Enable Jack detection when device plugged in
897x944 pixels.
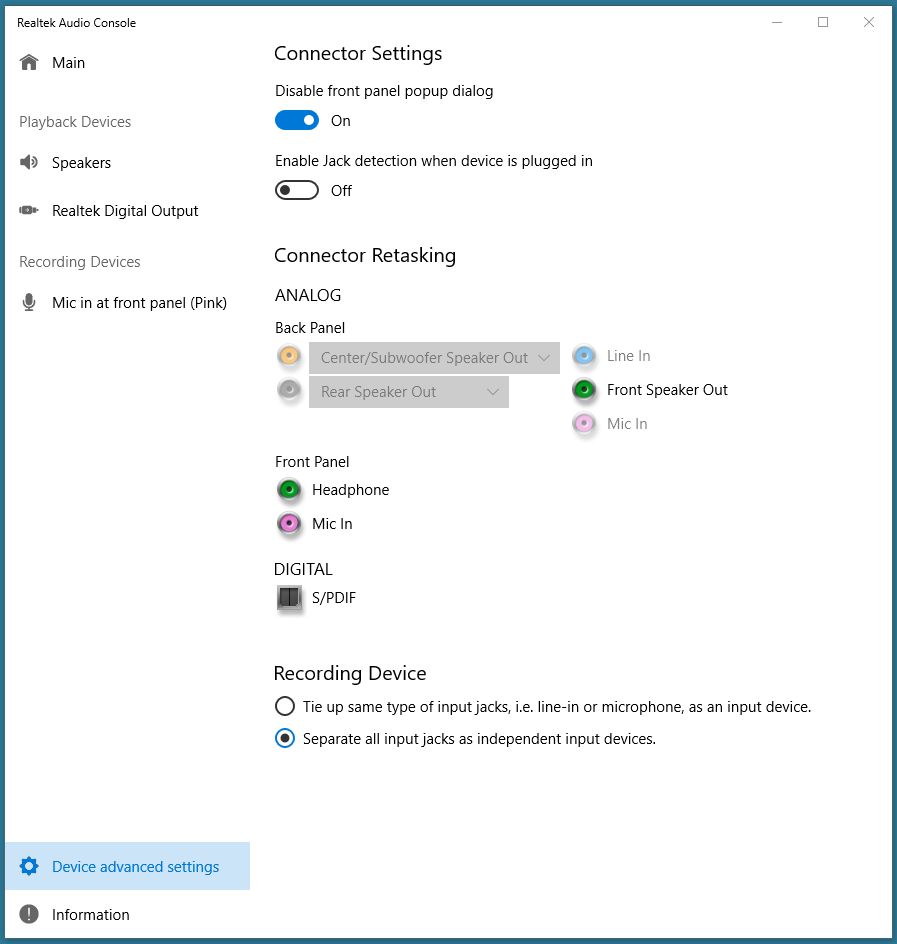click(297, 190)
